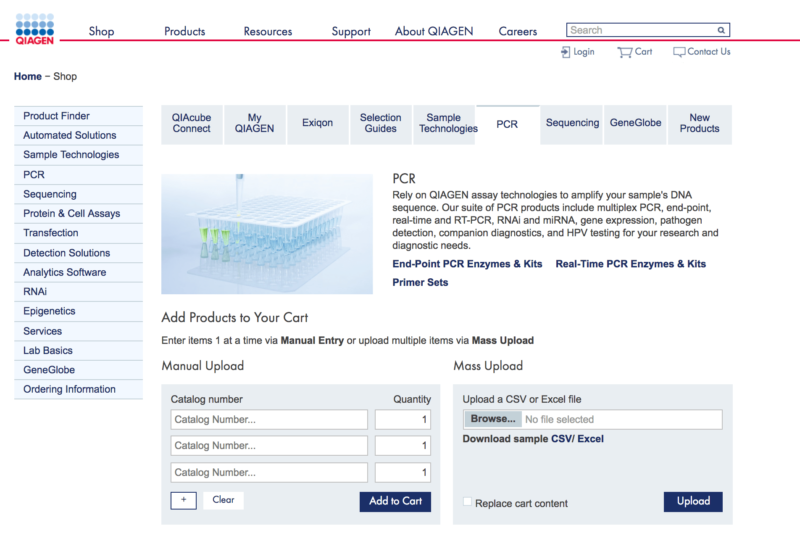Switch to the QIAcube Connect tab
The image size is (800, 544).
click(x=192, y=125)
